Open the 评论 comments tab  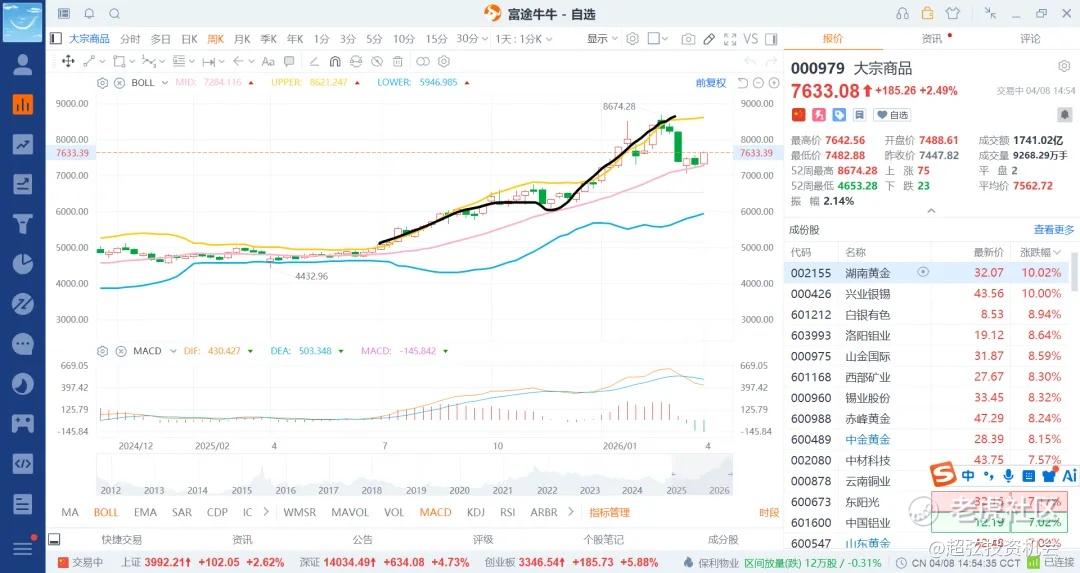coord(1030,39)
